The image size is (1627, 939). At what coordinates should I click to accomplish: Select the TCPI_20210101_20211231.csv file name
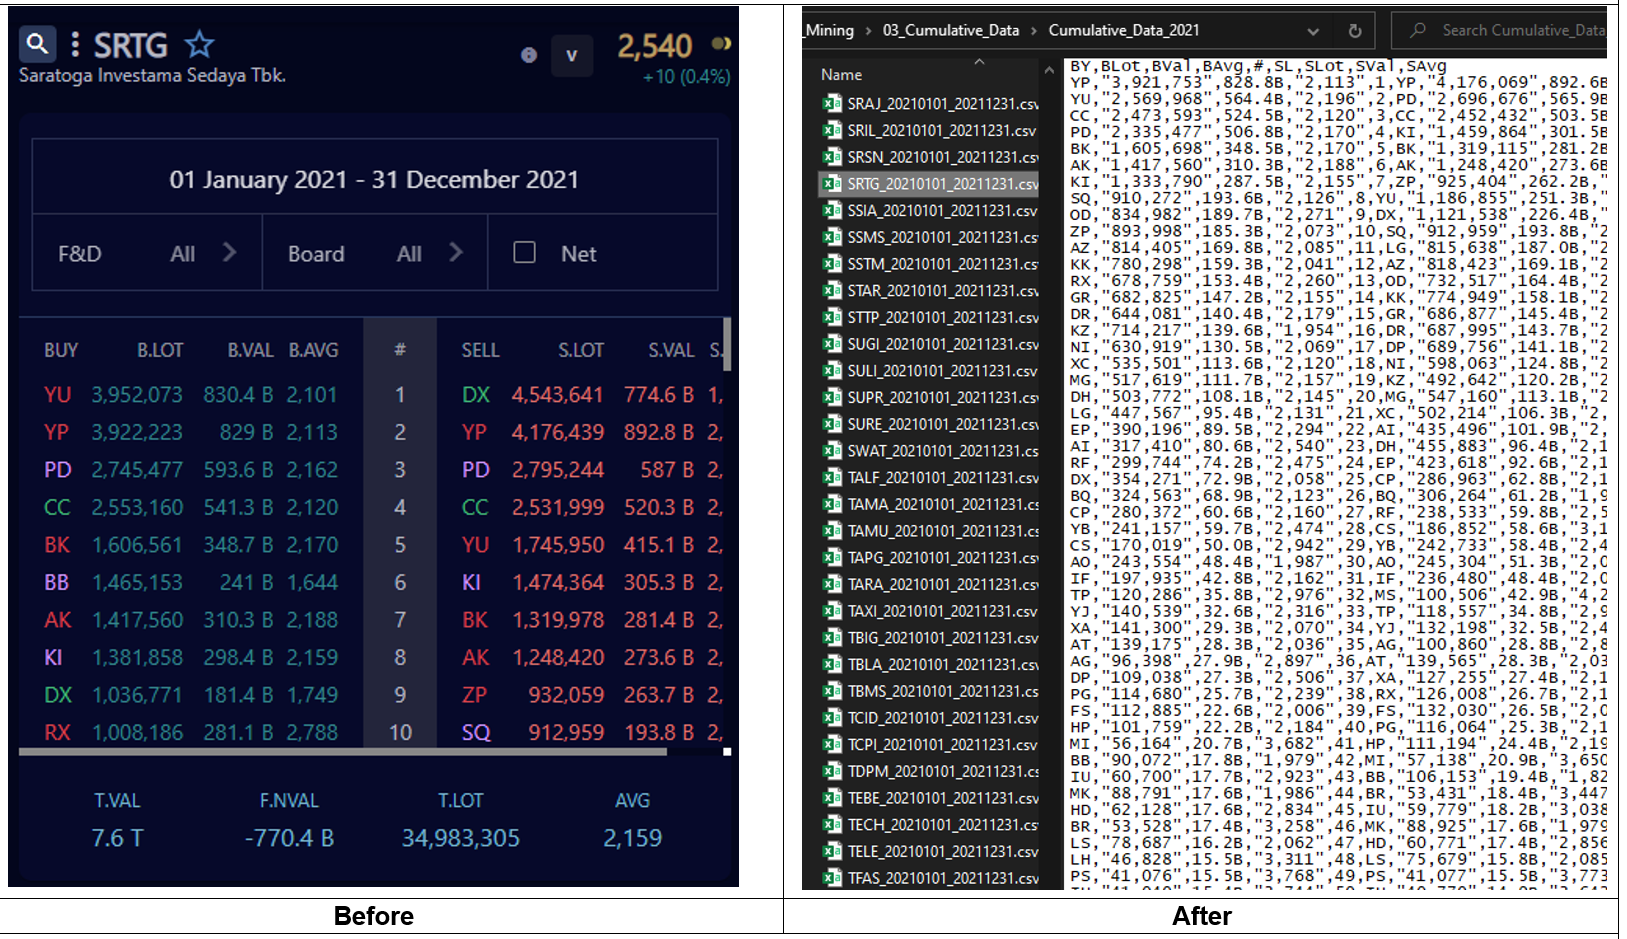pos(943,744)
